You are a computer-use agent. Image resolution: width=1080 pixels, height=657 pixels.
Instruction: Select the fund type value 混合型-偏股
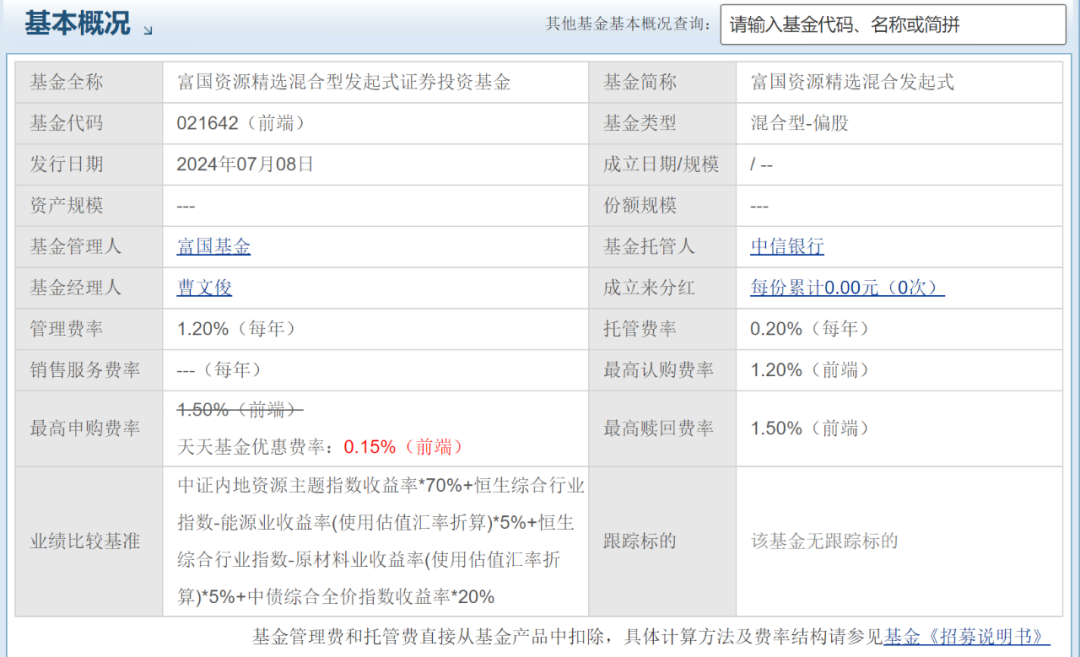point(800,123)
